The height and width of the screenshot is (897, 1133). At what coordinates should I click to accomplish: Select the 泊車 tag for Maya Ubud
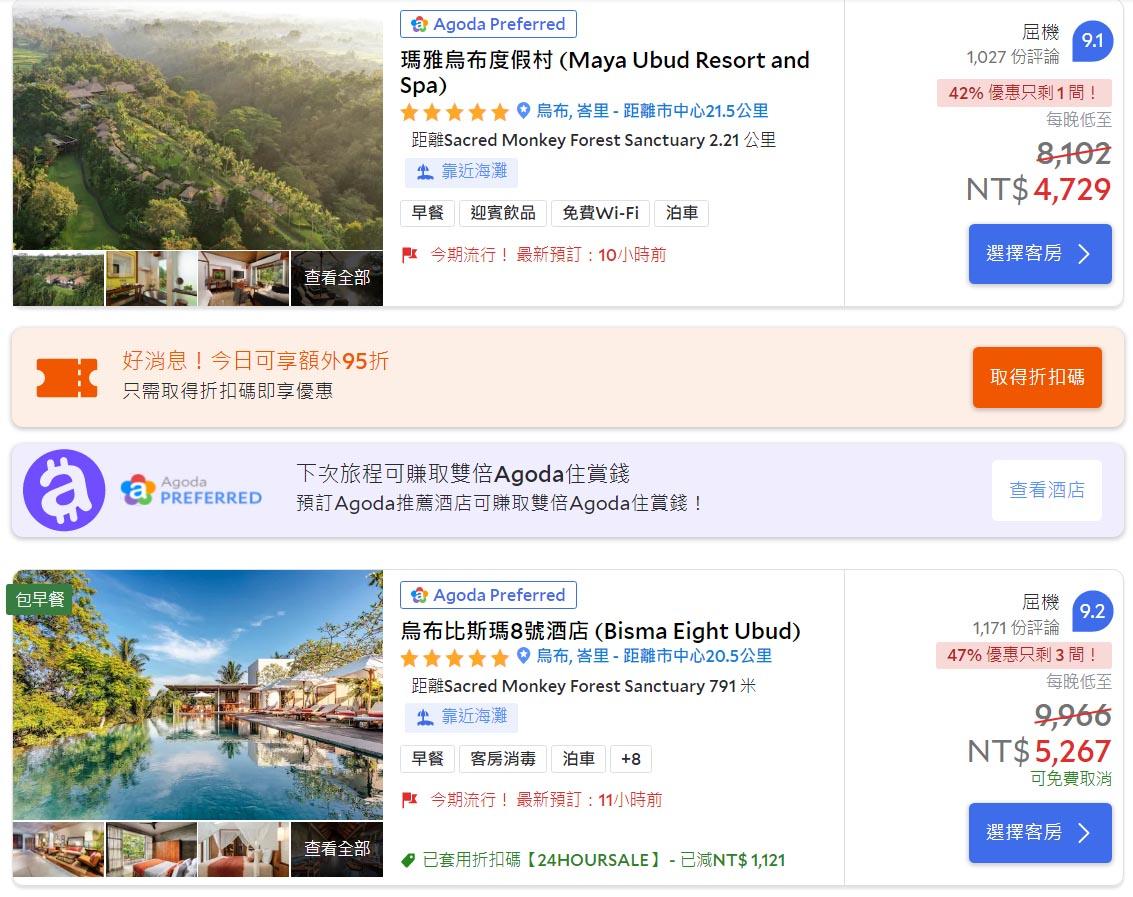coord(681,213)
